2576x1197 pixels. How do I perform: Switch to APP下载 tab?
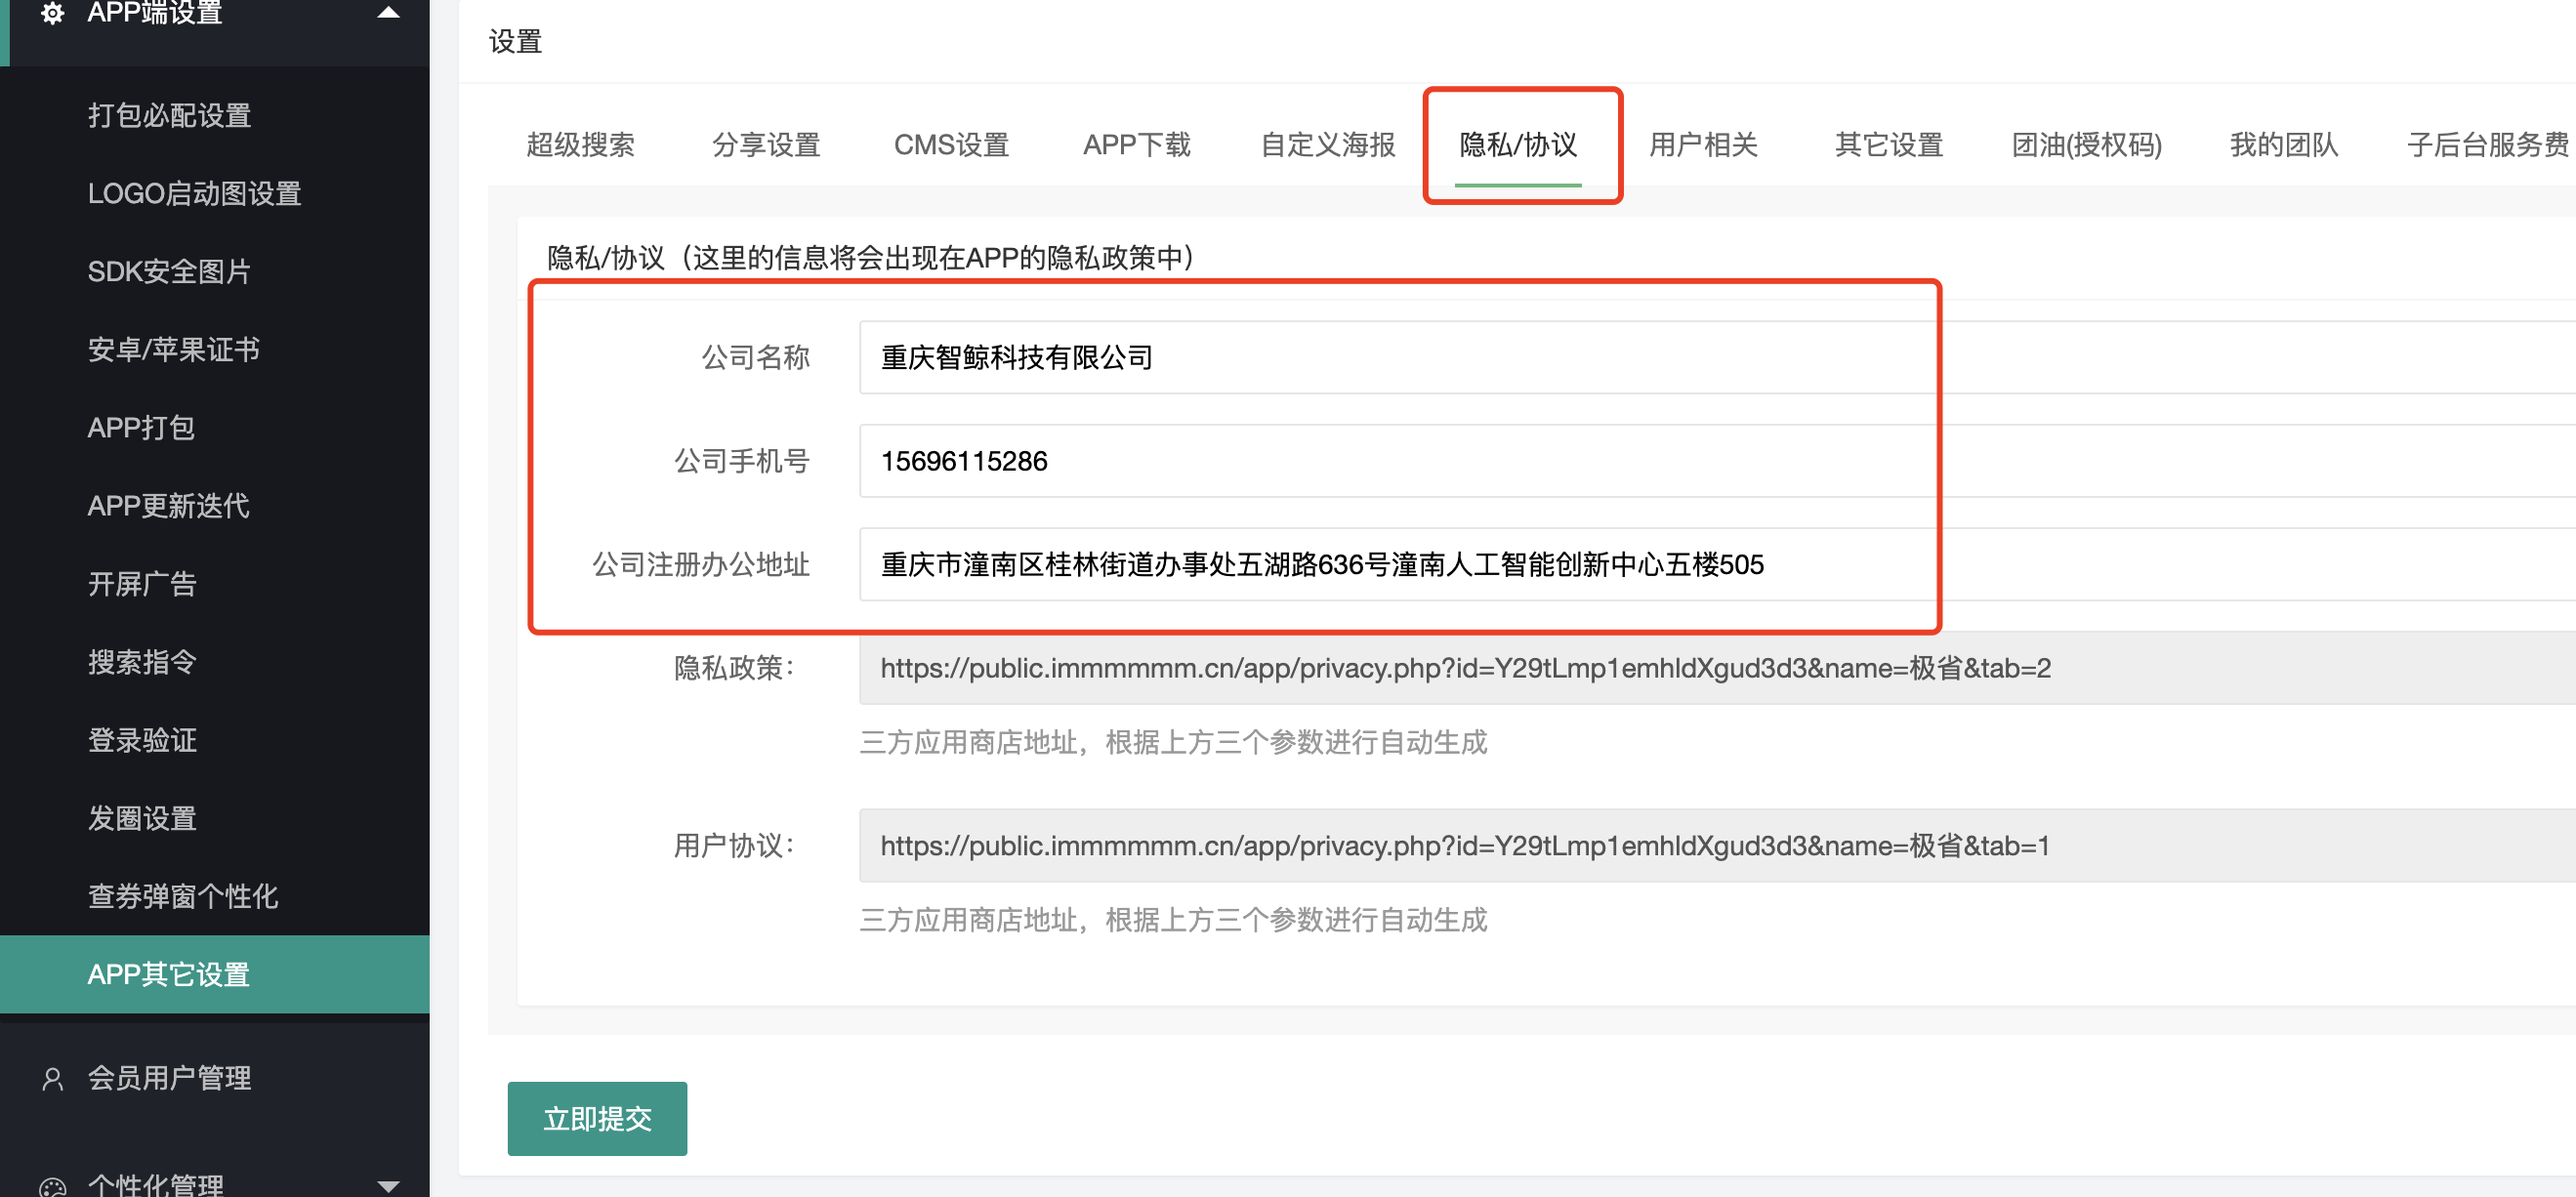[x=1137, y=145]
